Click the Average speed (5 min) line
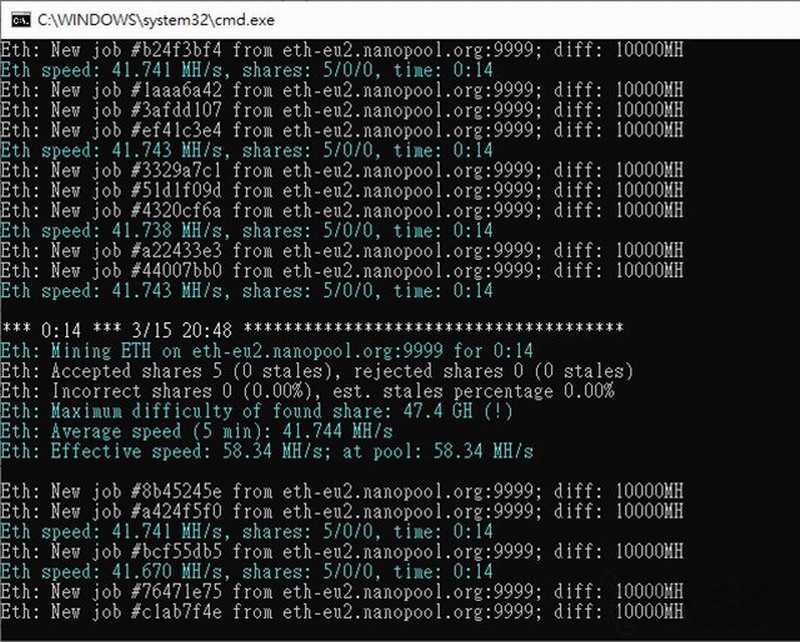 [x=196, y=431]
